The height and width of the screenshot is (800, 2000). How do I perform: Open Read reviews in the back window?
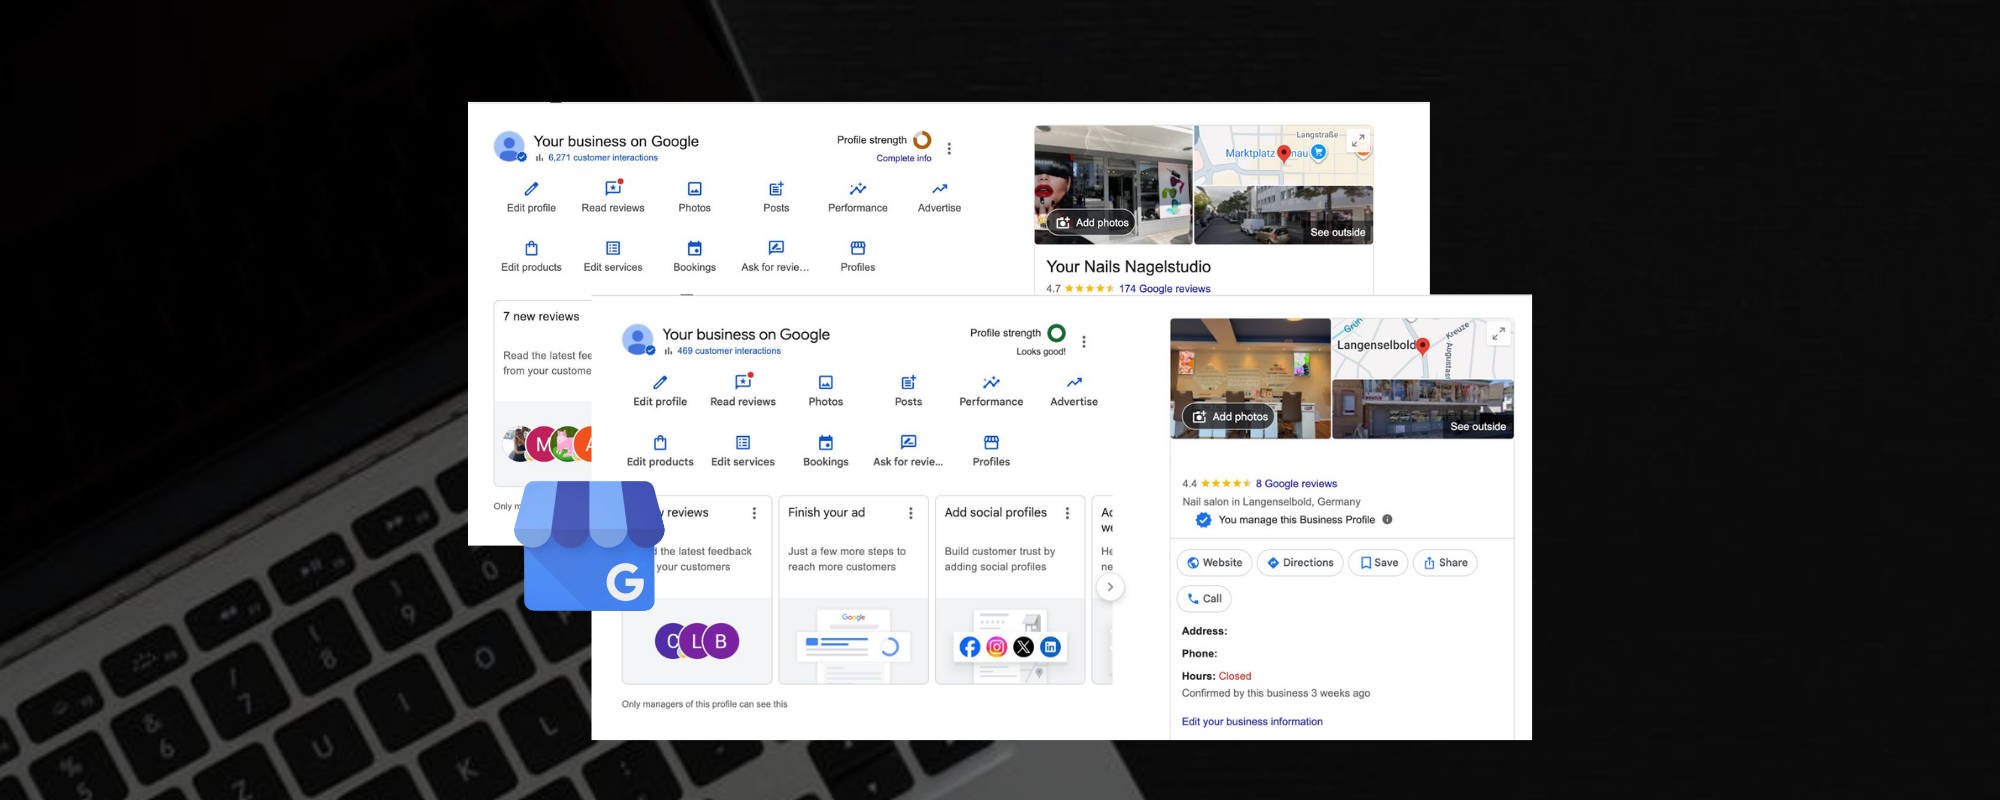coord(613,197)
